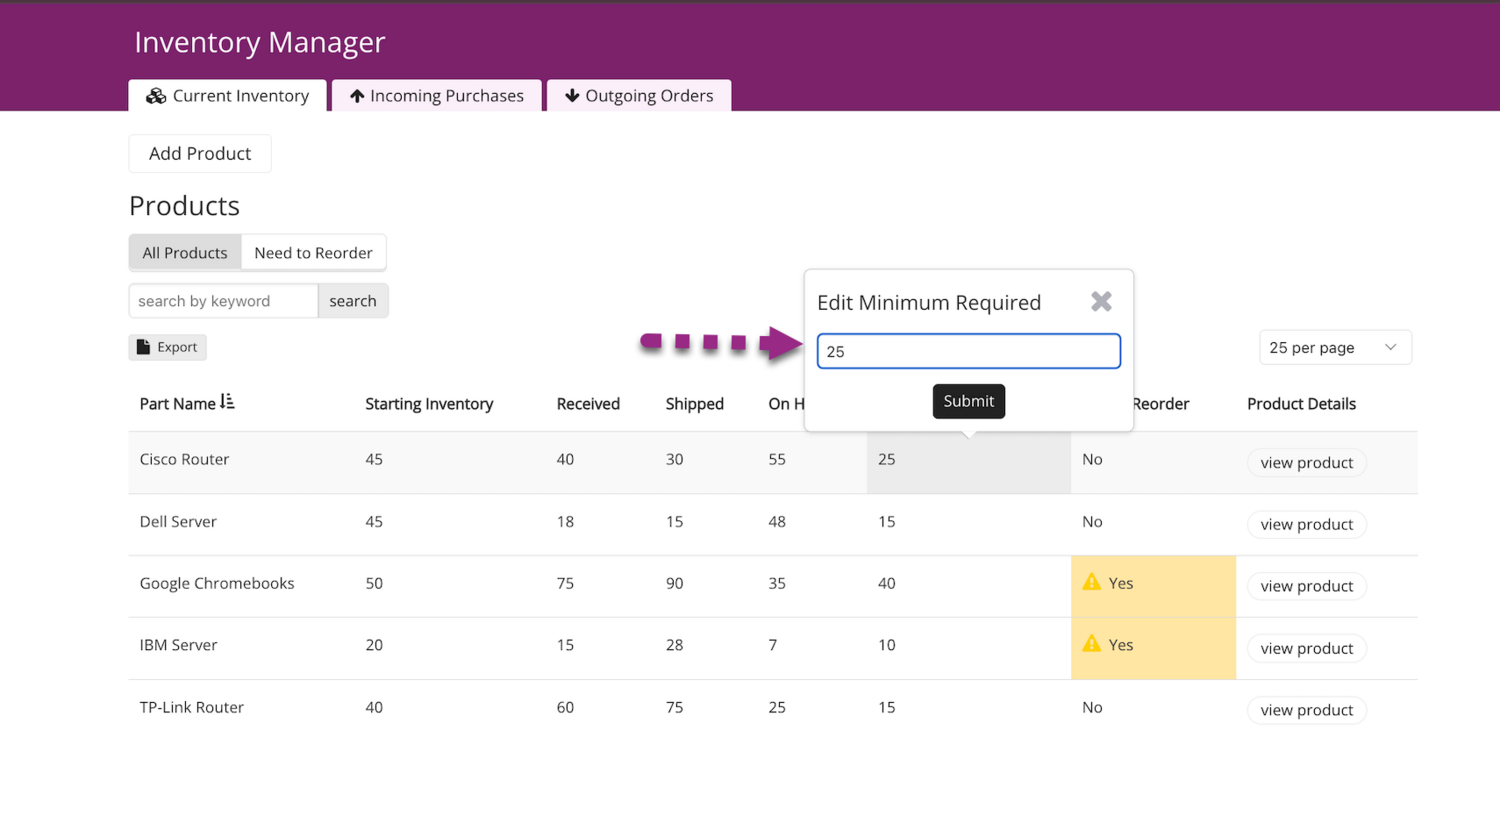
Task: Go to the Outgoing Orders tab
Action: point(639,96)
